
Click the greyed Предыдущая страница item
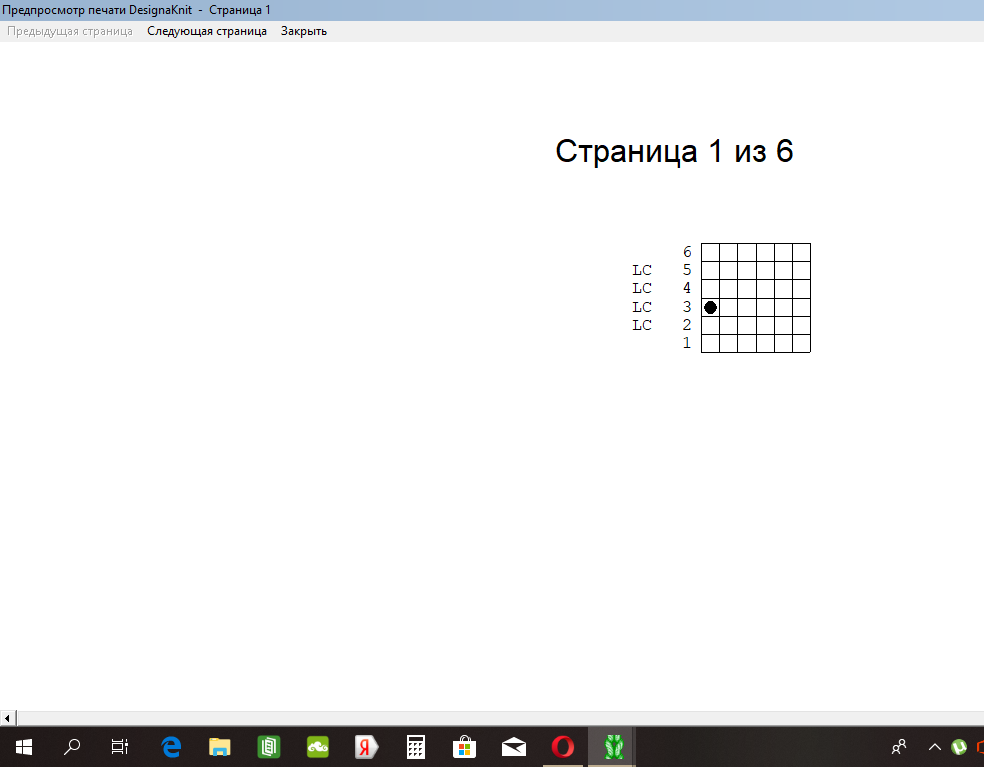[x=70, y=31]
